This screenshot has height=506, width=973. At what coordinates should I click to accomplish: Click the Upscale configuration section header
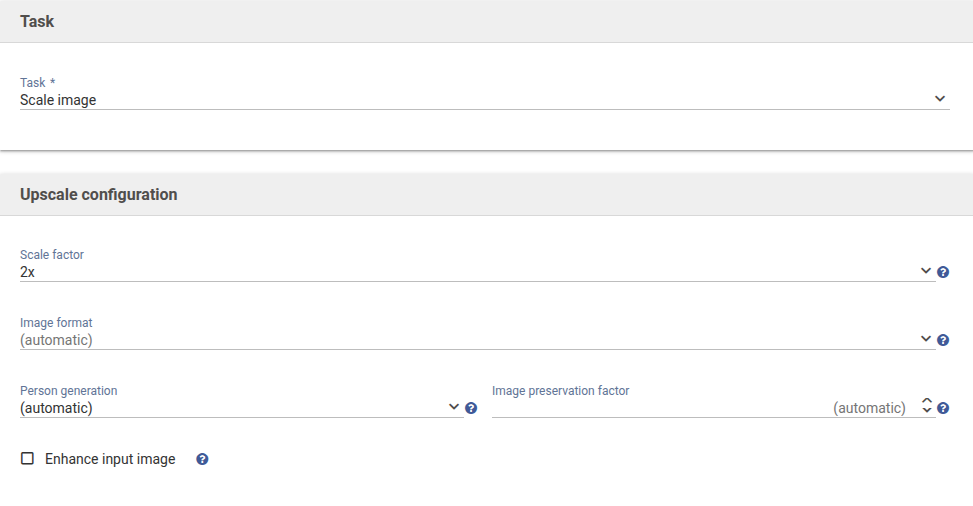click(x=98, y=195)
